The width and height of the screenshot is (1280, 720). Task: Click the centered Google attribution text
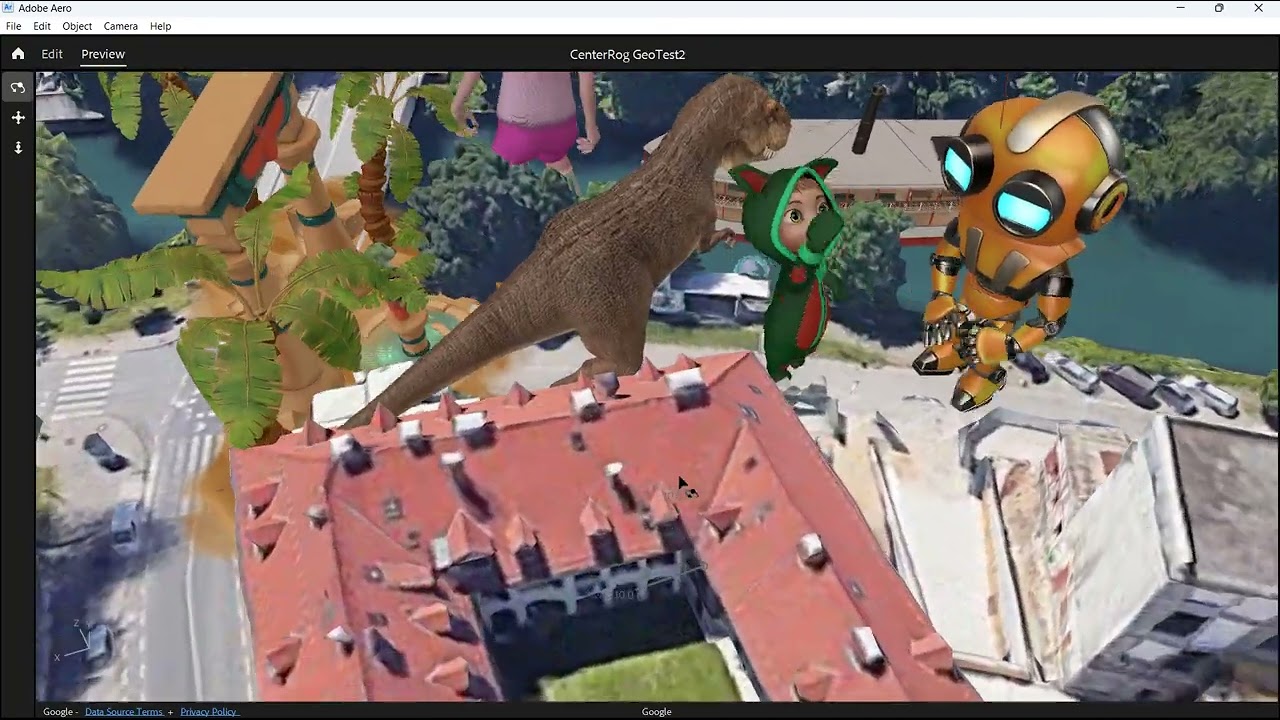[x=656, y=712]
